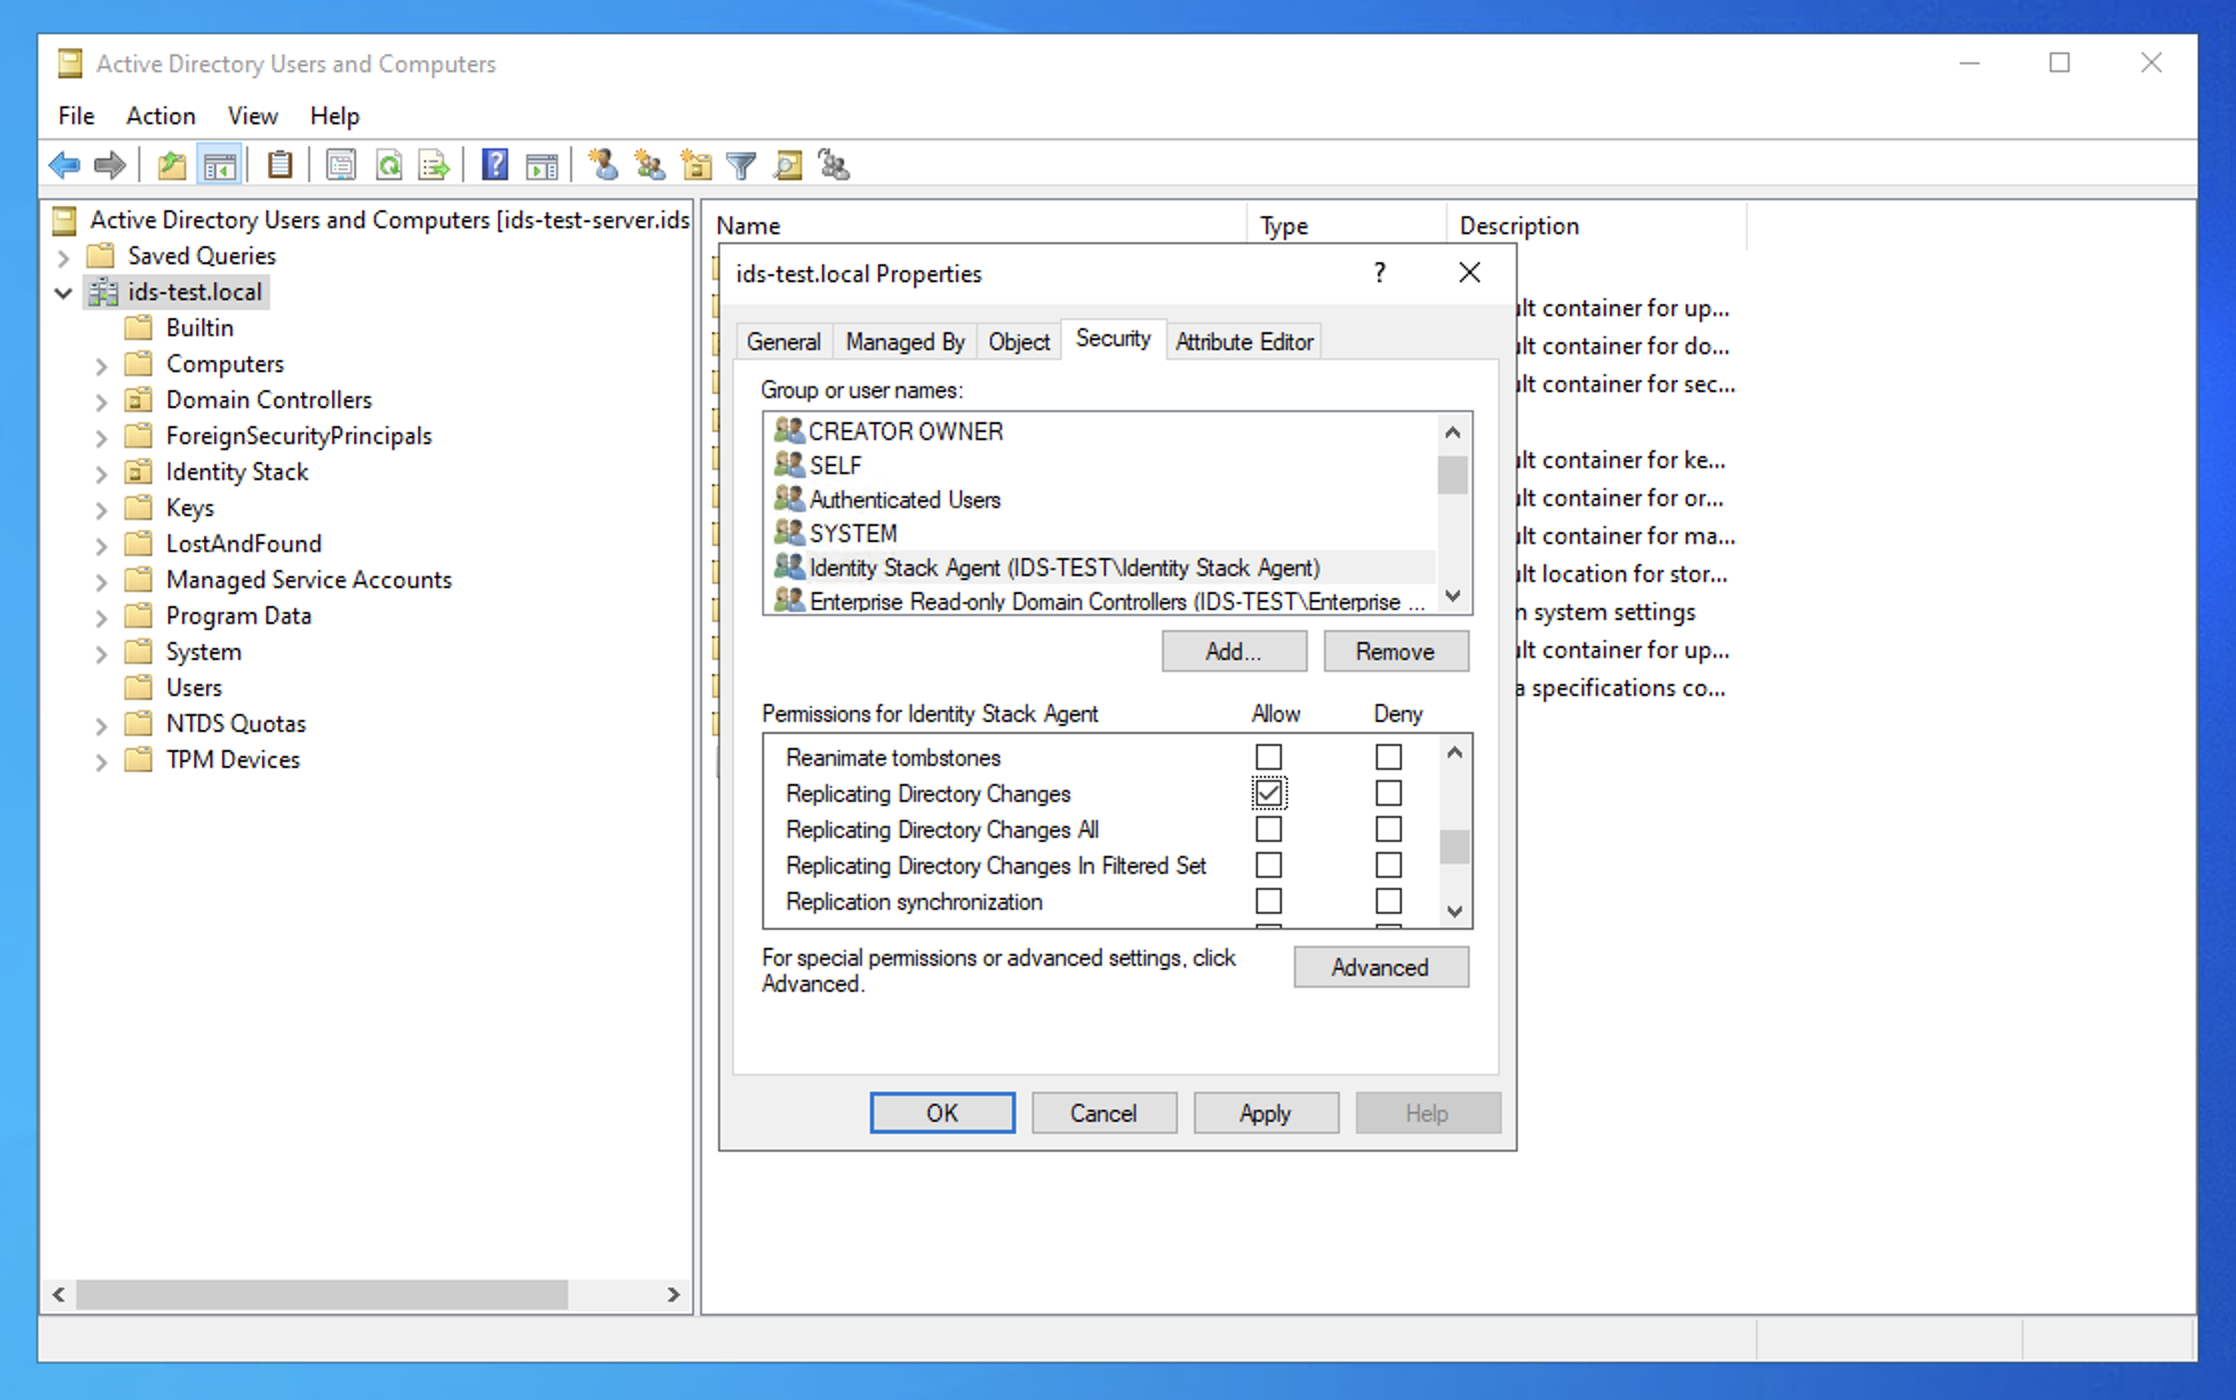Switch to the Managed By tab

905,342
